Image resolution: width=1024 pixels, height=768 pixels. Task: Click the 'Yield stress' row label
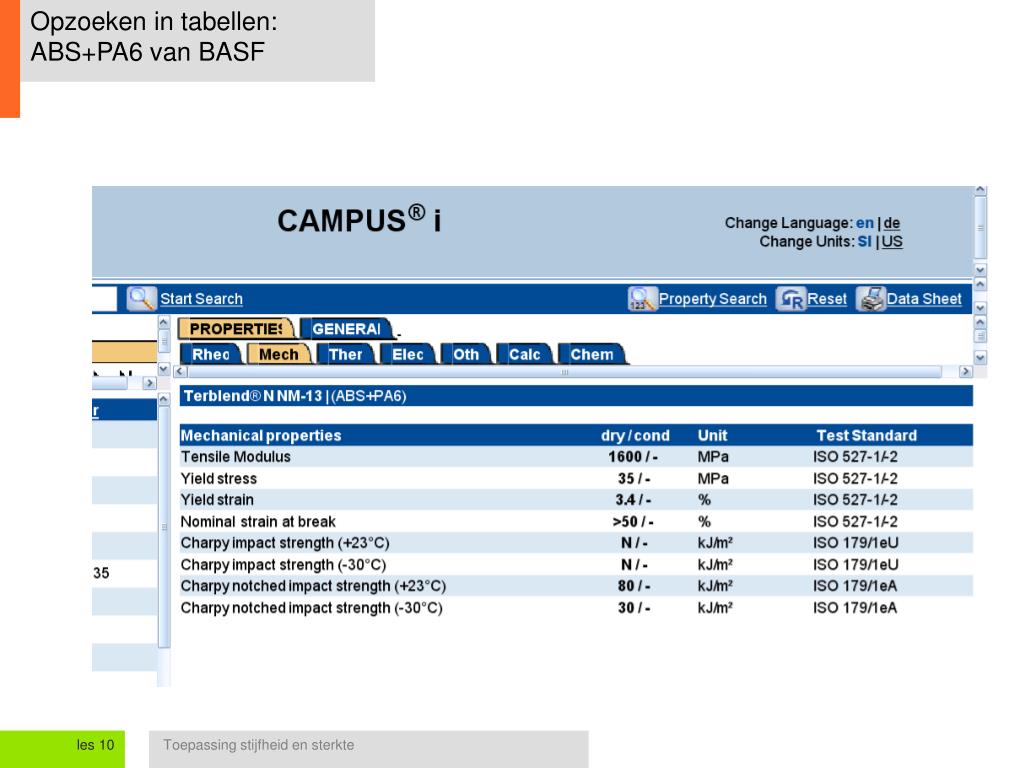click(x=219, y=478)
